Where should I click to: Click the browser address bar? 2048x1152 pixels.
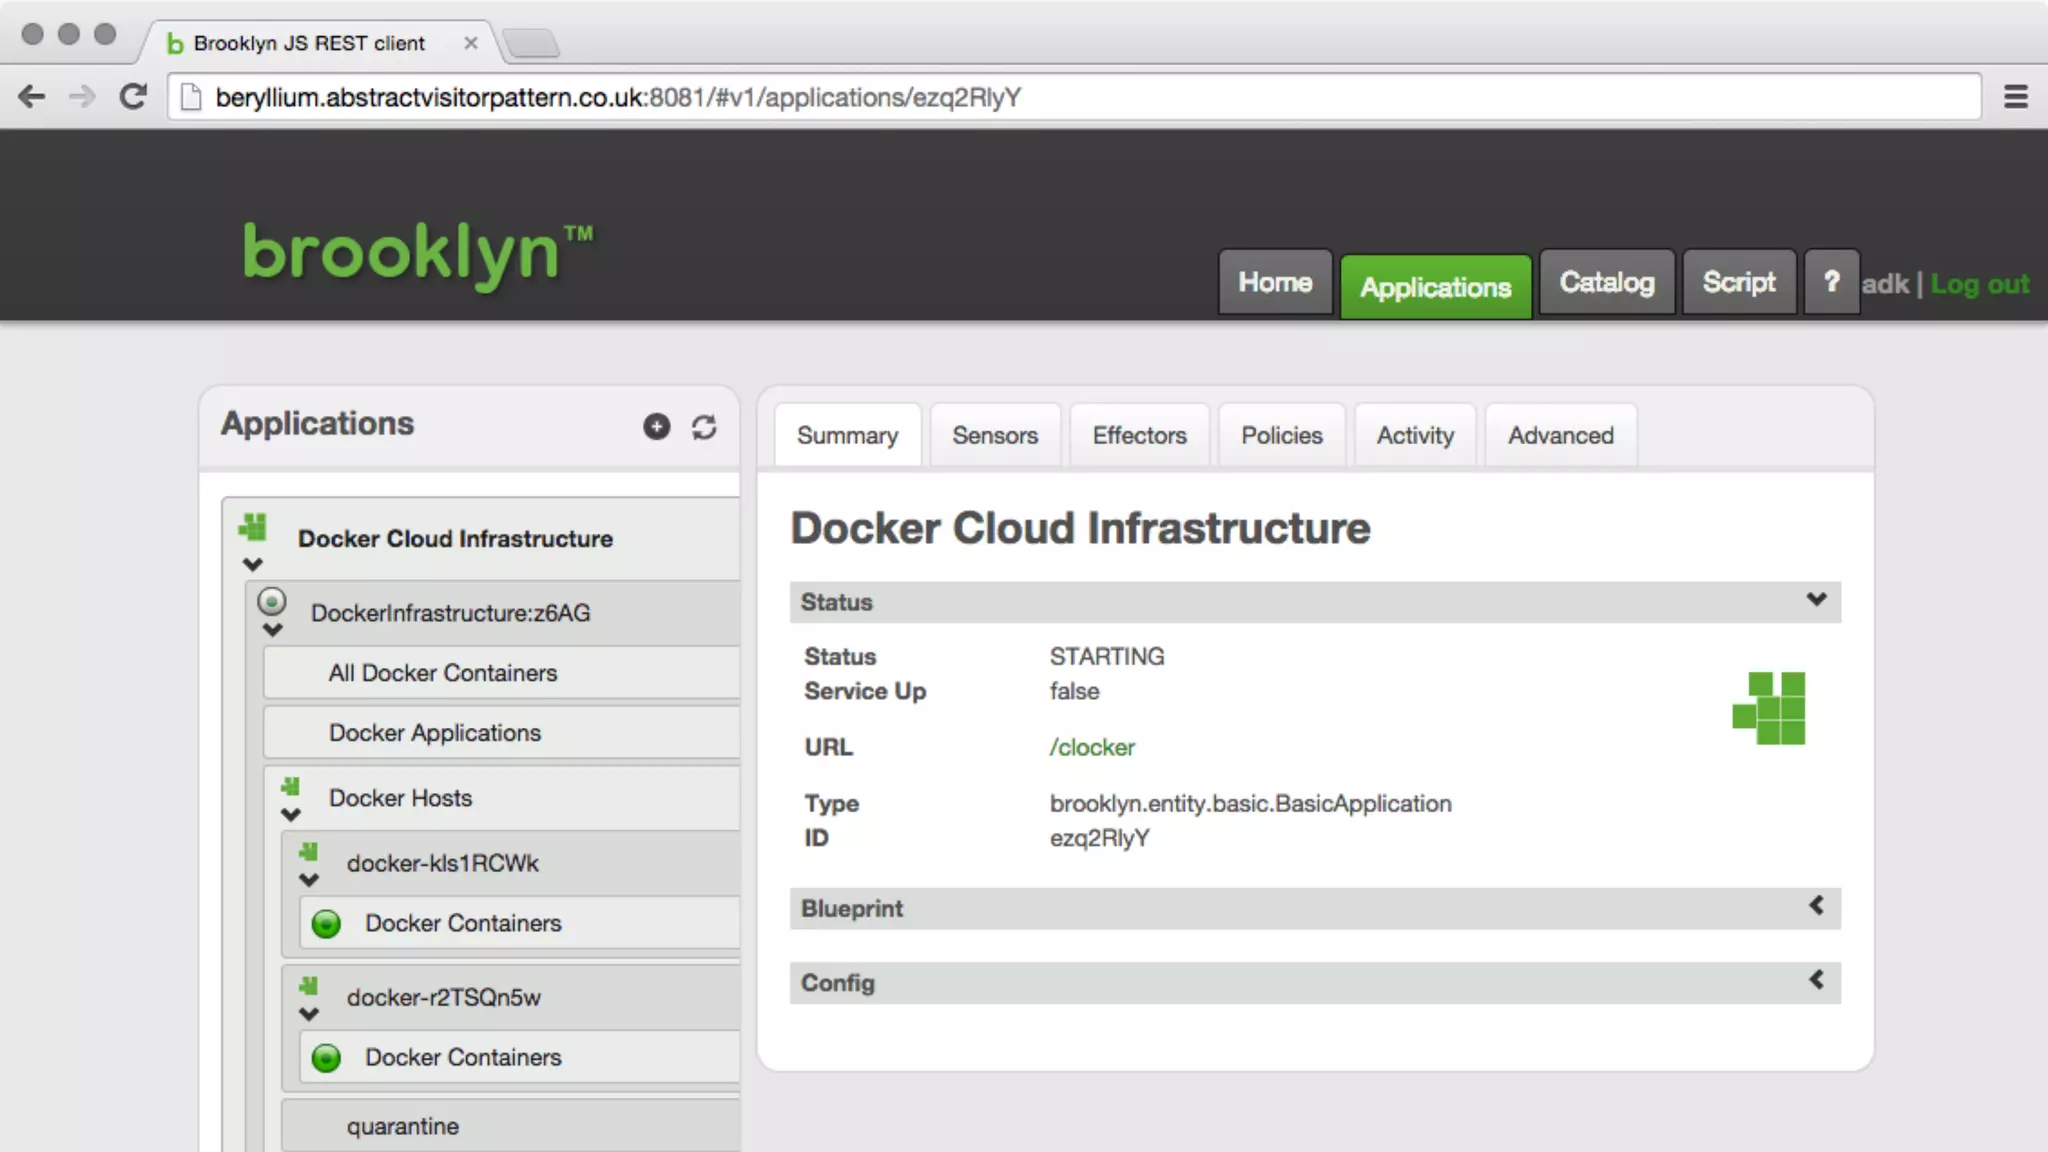(1000, 97)
